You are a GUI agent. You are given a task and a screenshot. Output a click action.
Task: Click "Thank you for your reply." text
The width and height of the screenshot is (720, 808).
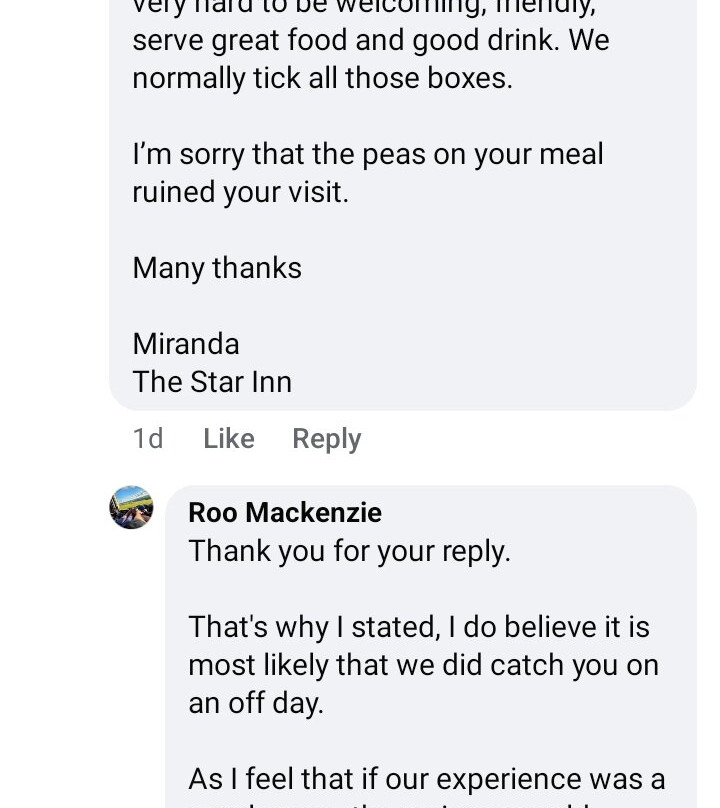point(349,551)
